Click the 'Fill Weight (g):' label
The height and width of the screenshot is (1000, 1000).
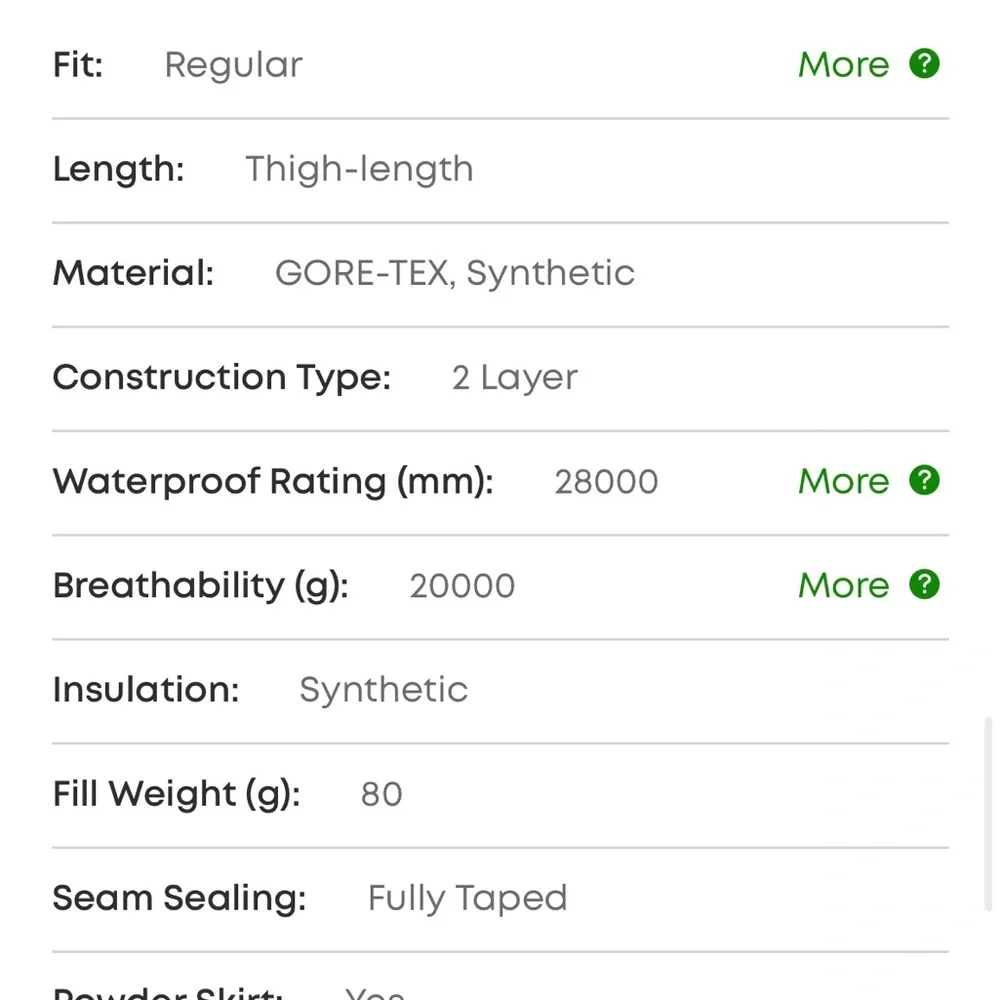pyautogui.click(x=176, y=794)
